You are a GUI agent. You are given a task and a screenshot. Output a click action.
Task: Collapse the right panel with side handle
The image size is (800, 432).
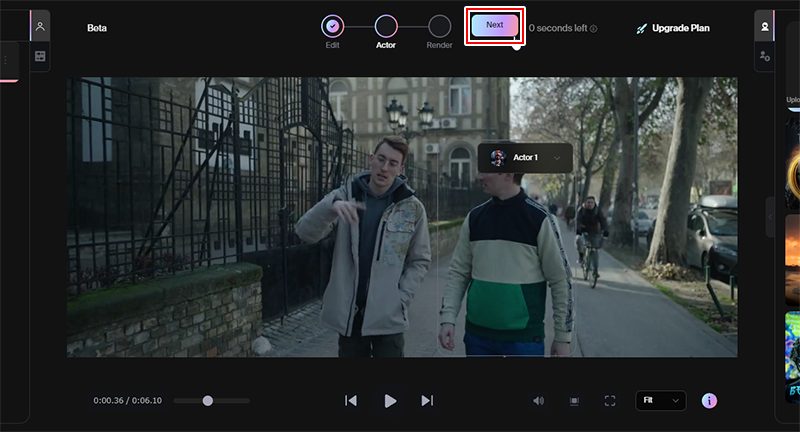(769, 217)
